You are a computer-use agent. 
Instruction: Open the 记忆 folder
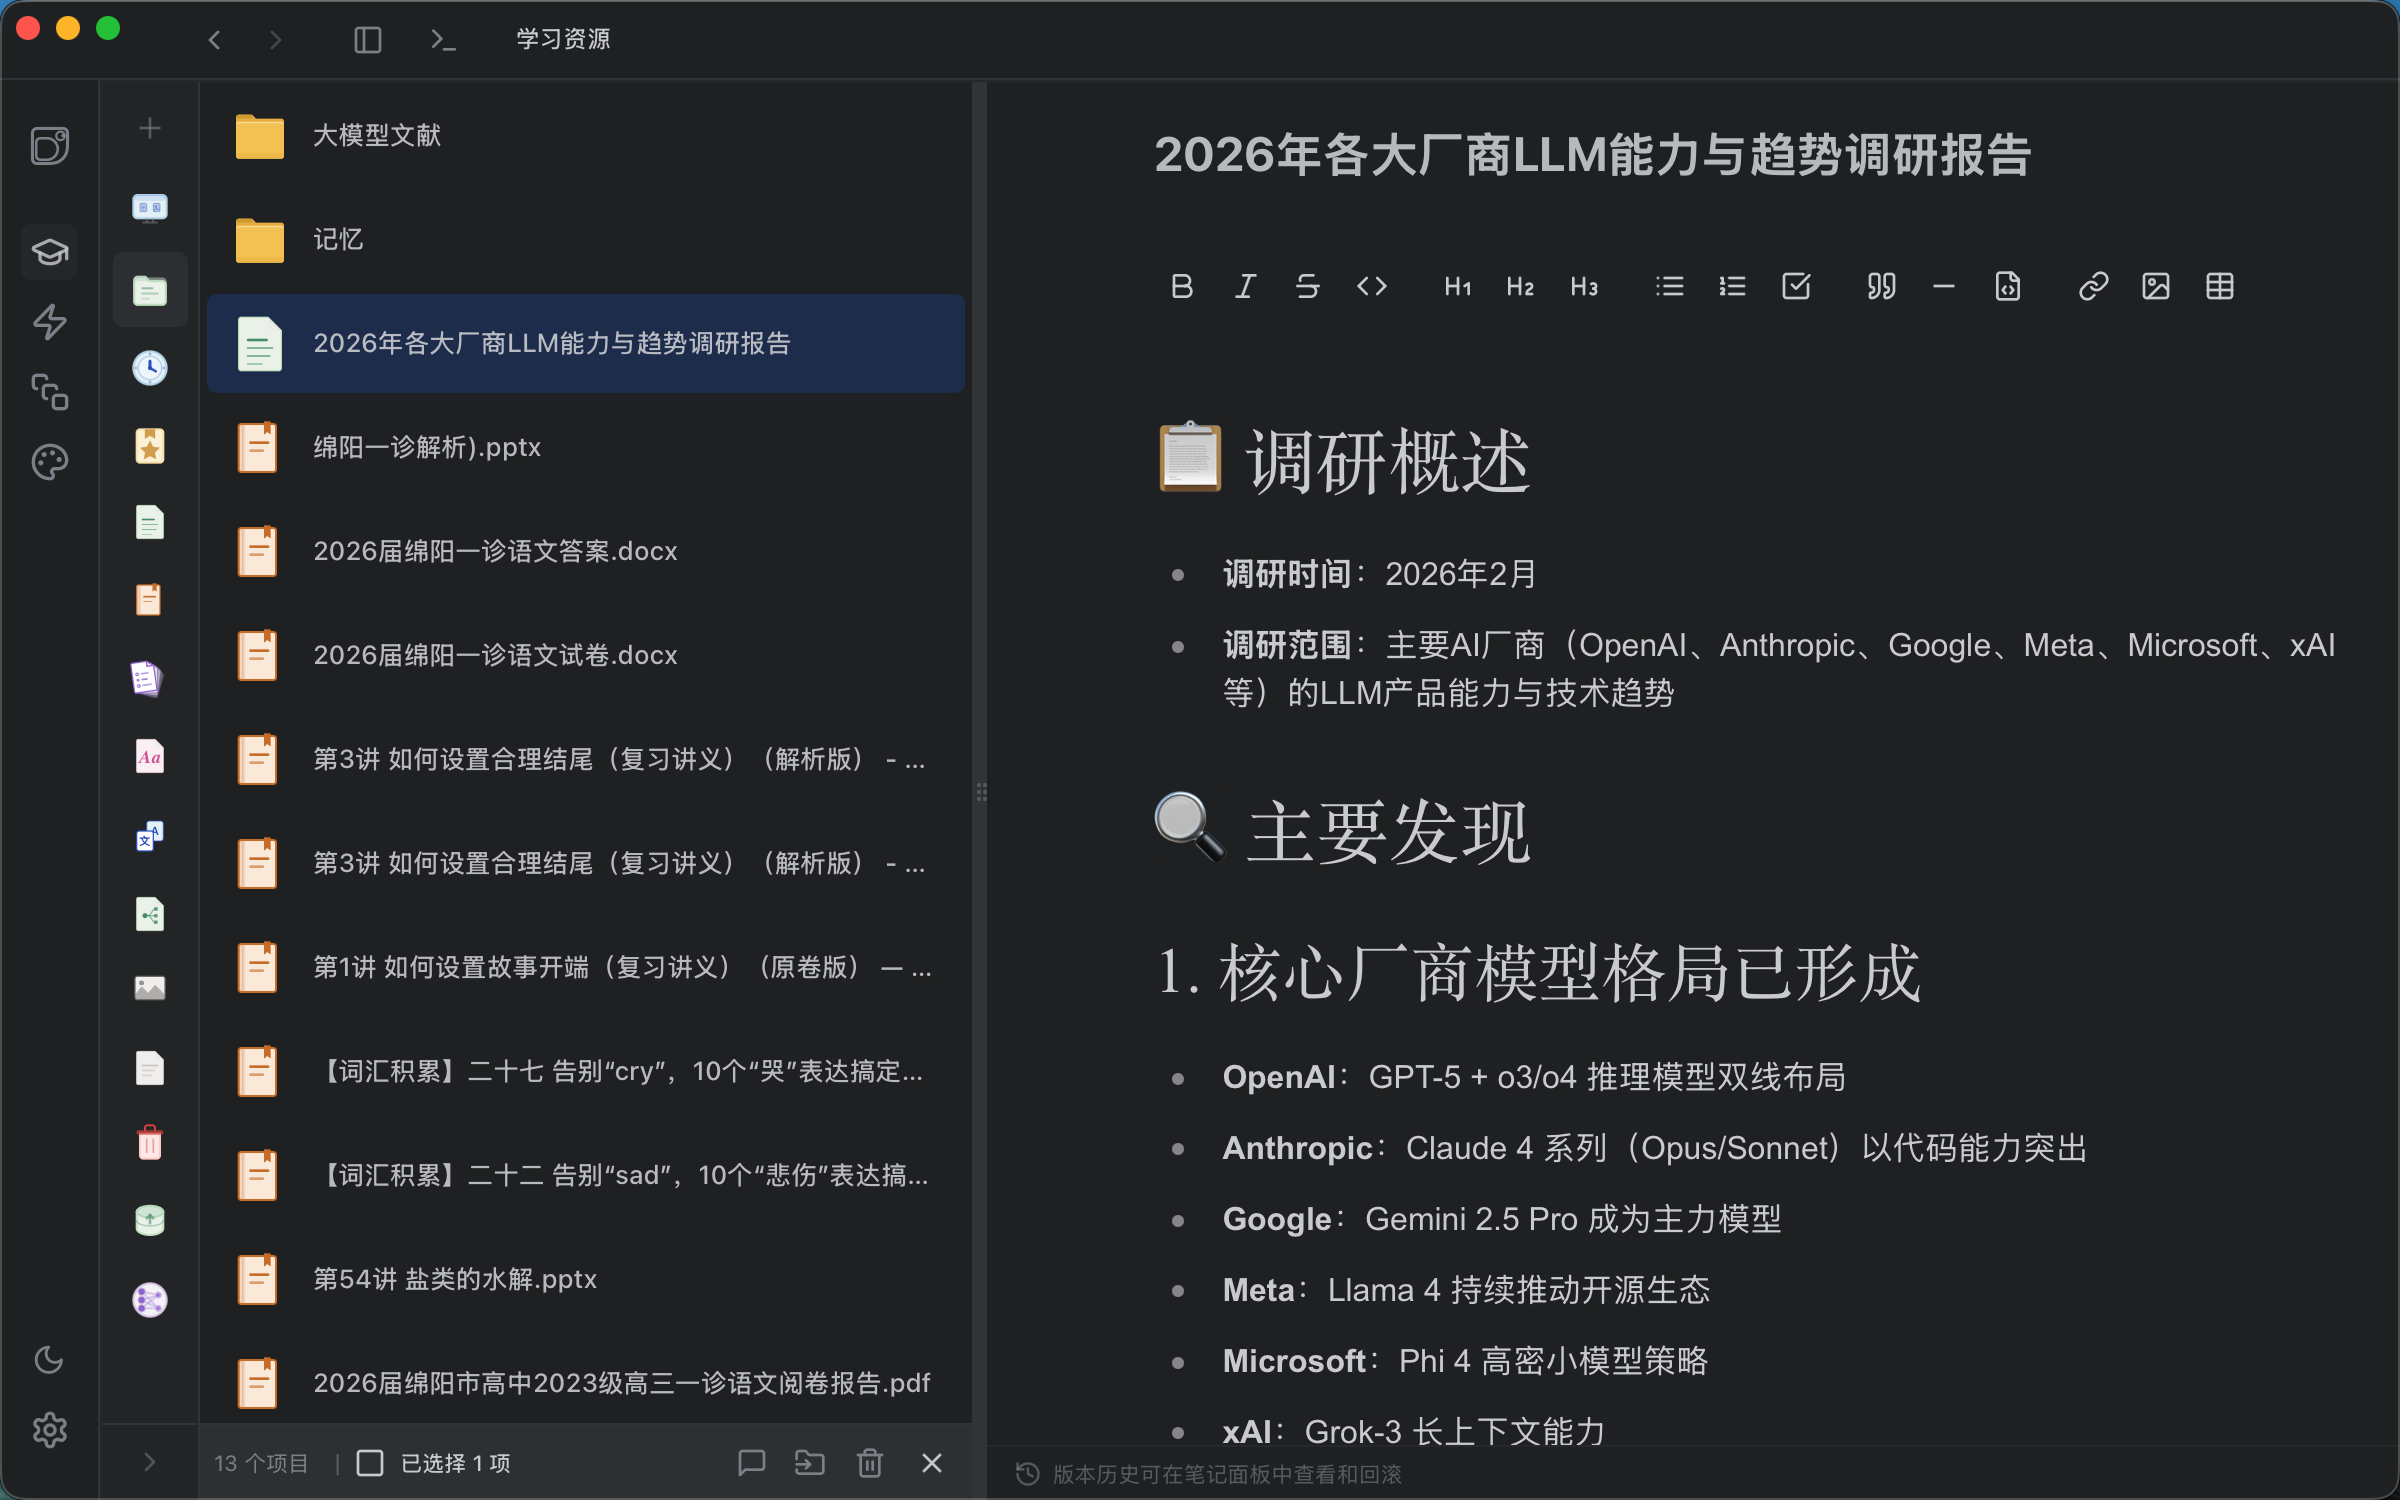[586, 240]
